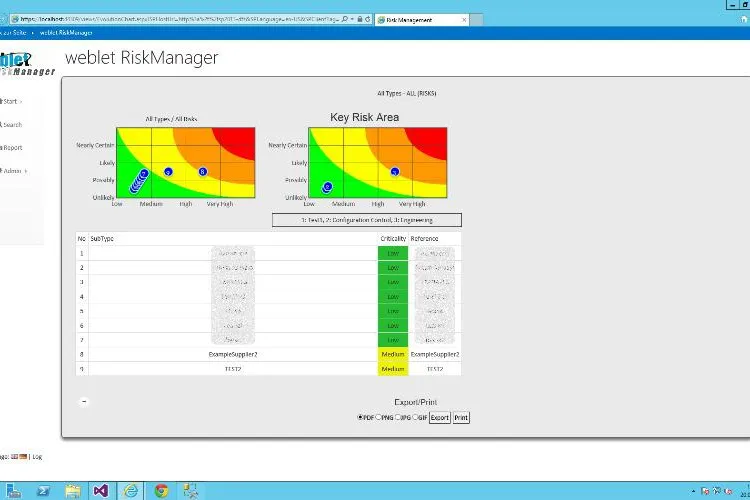Viewport: 750px width, 500px height.
Task: Click the address bar search magnifier icon
Action: tap(345, 19)
